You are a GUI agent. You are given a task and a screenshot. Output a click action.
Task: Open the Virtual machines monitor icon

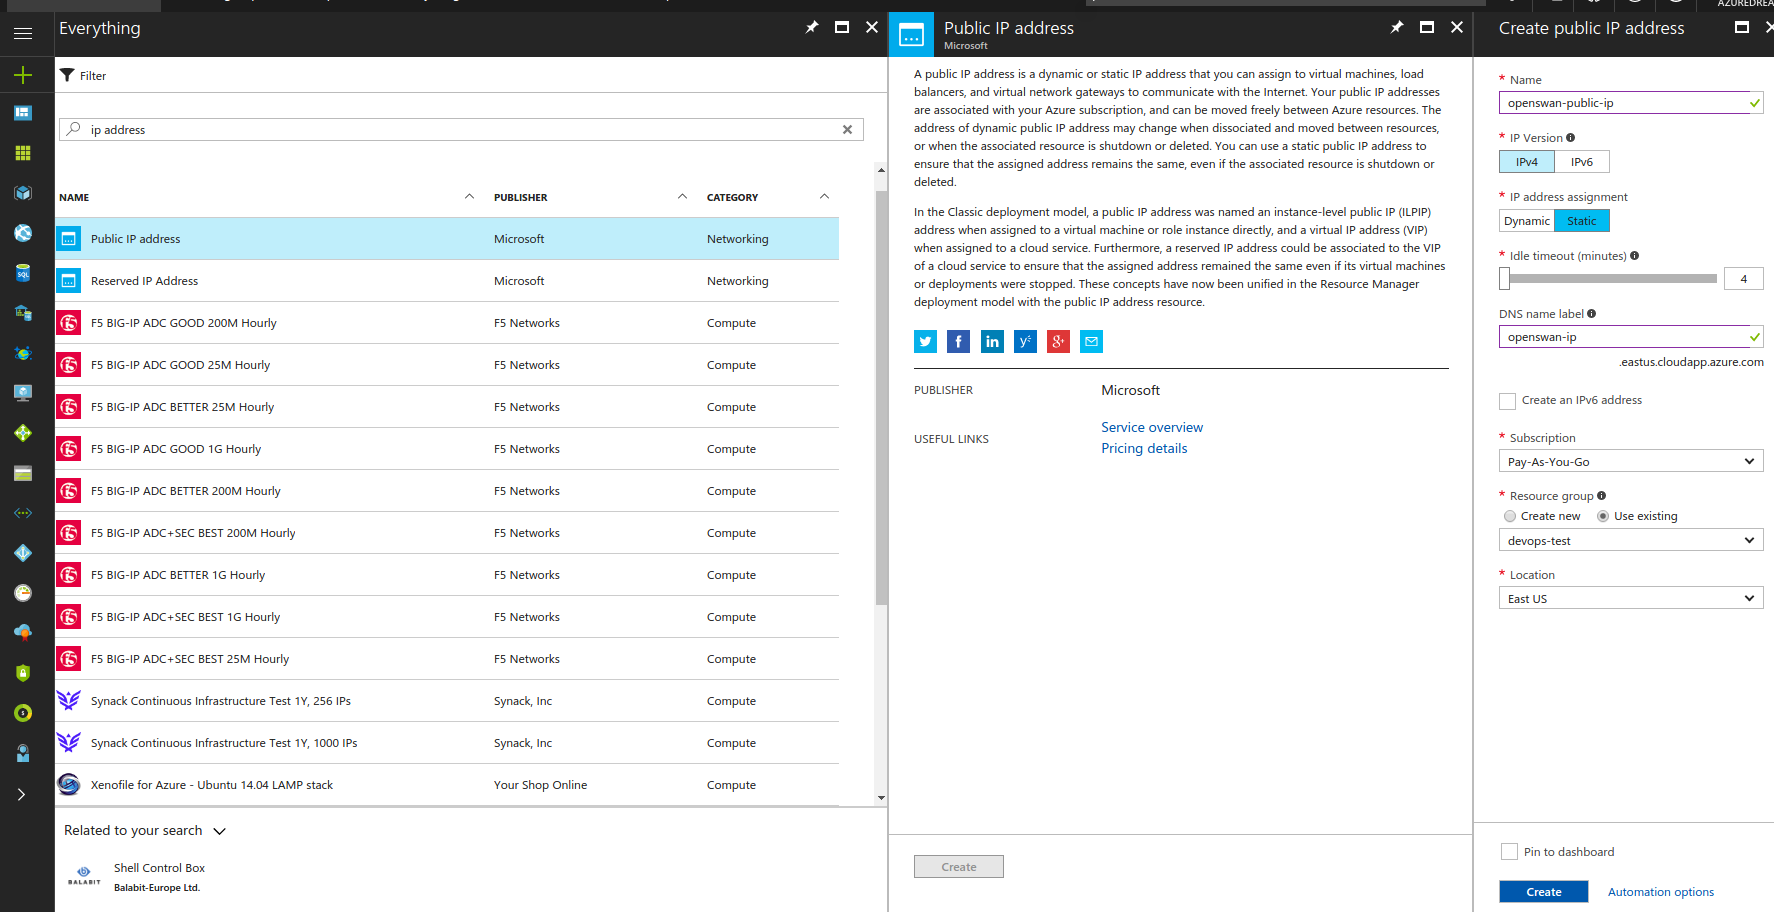click(x=23, y=393)
